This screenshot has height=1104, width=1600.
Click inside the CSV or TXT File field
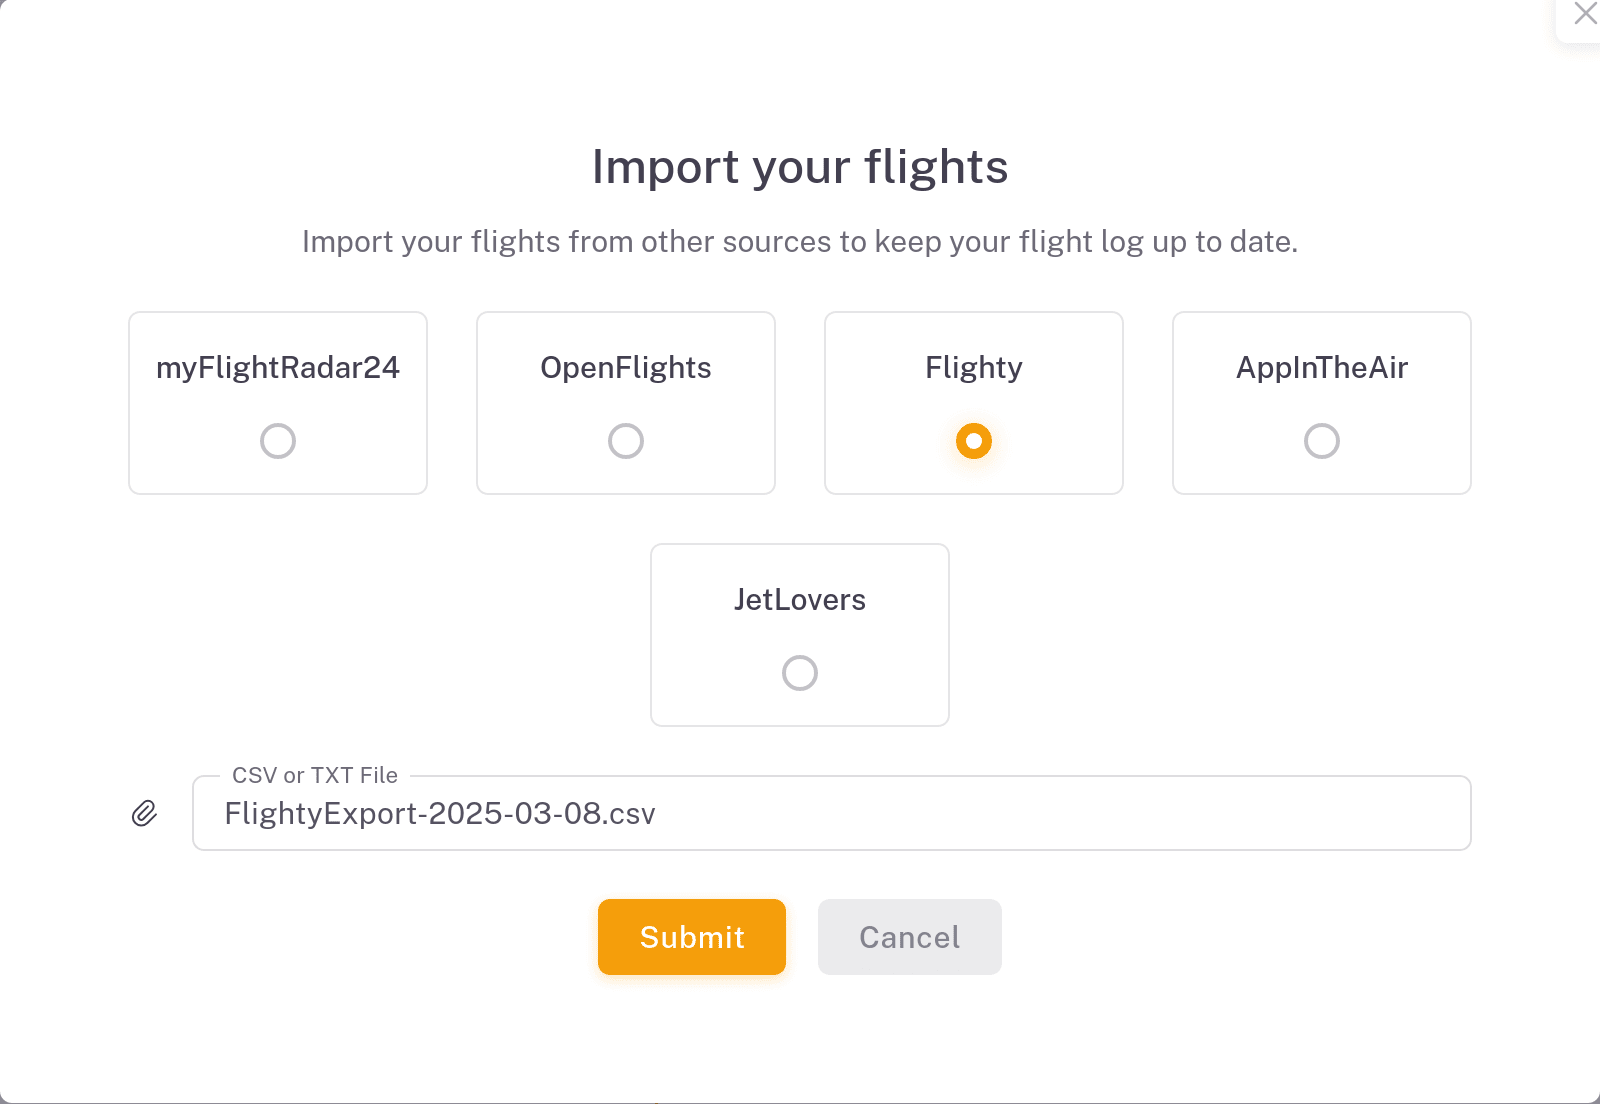832,813
